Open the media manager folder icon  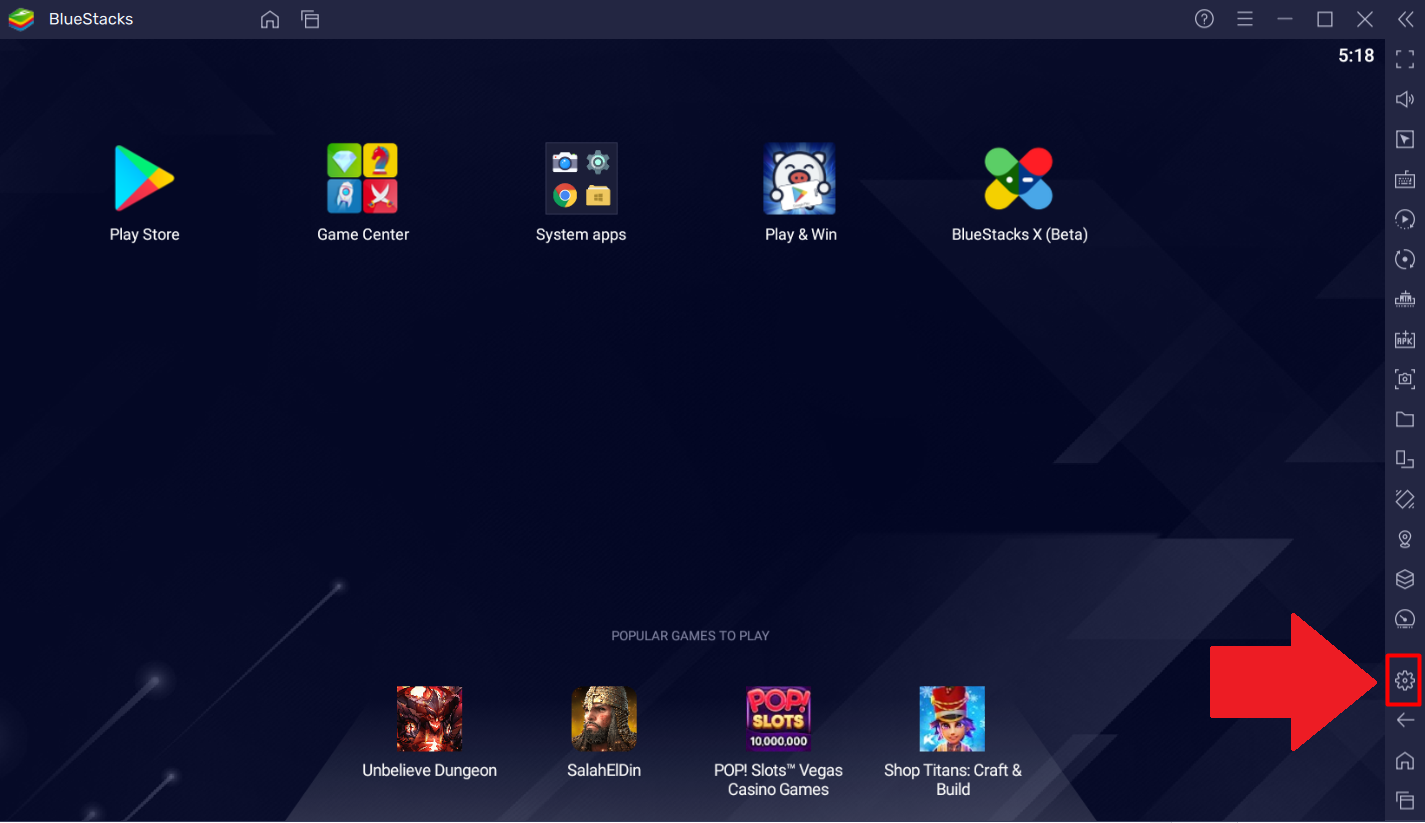coord(1405,419)
